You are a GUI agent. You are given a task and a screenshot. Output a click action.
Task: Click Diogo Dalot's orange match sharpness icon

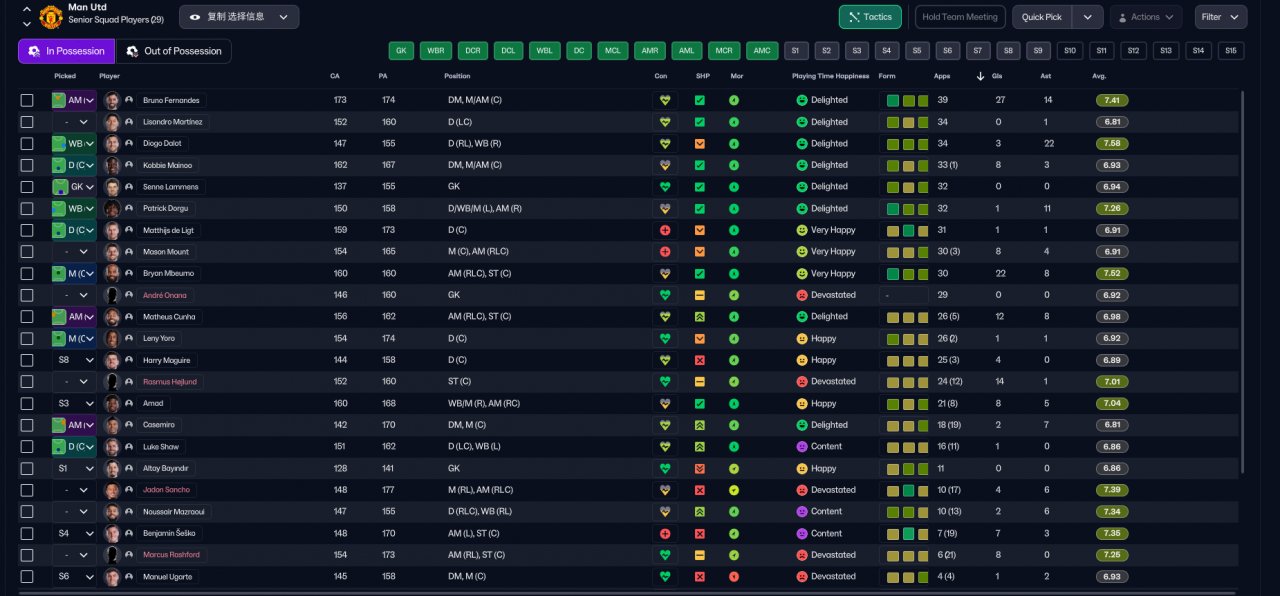click(x=700, y=143)
